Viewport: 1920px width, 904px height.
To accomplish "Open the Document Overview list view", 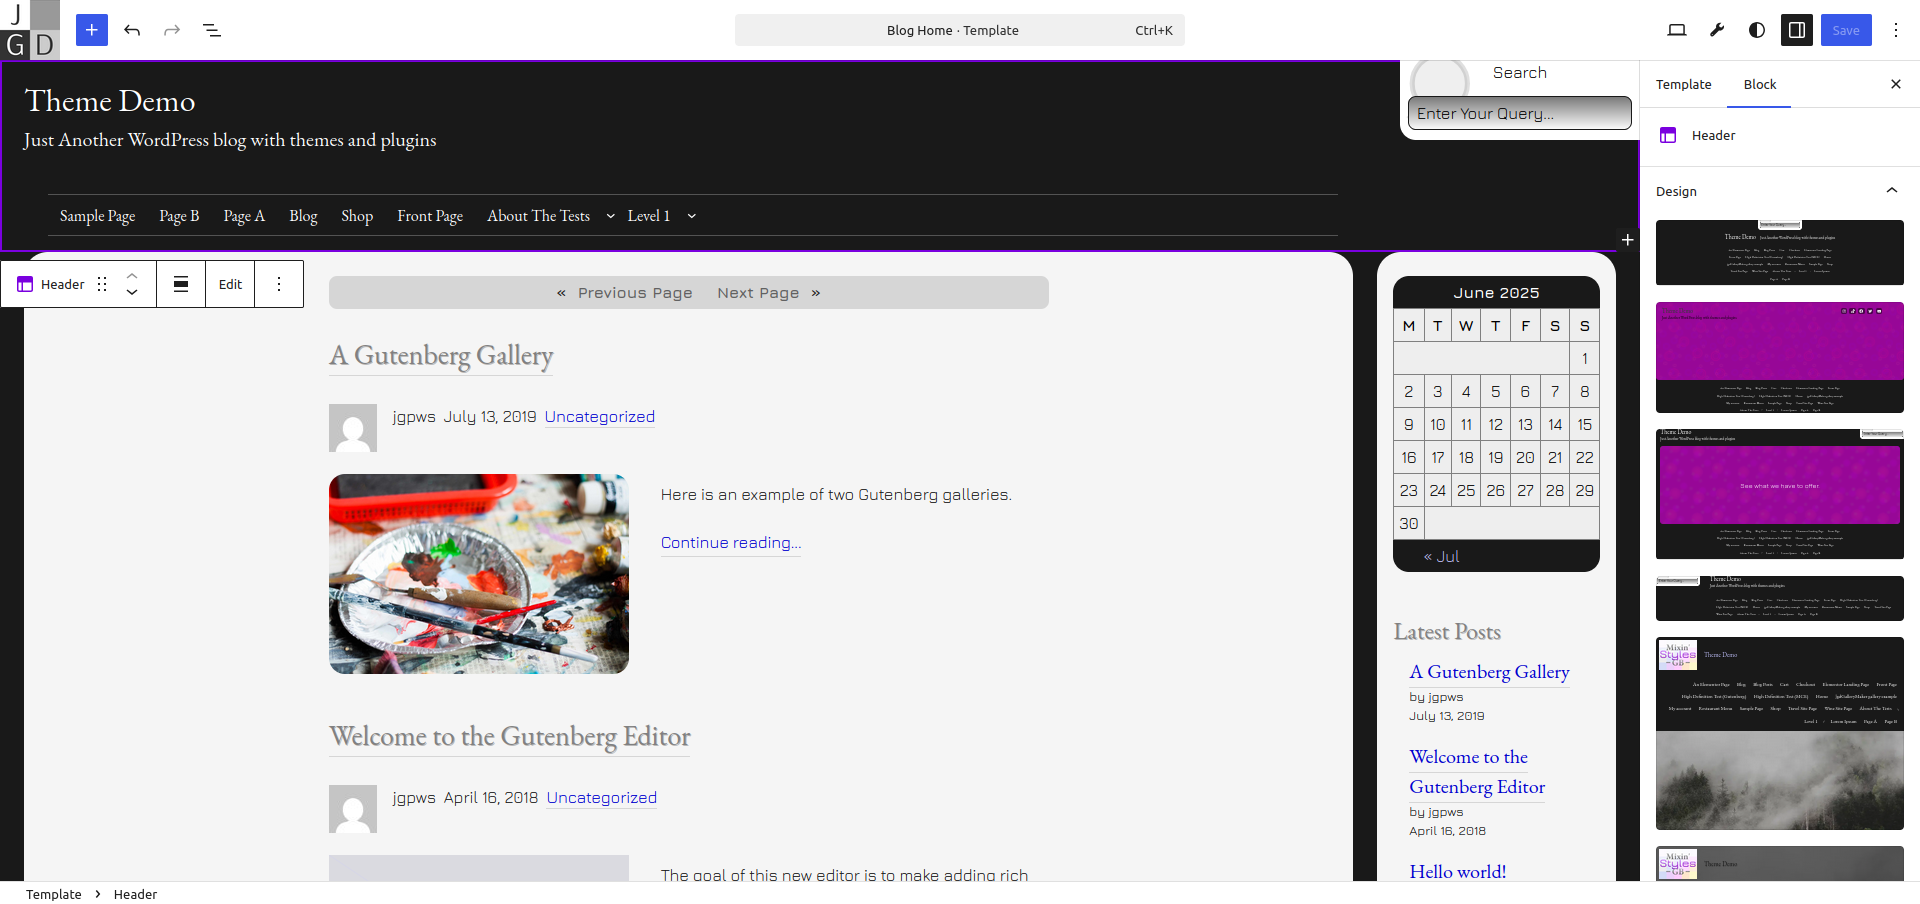I will click(x=212, y=30).
